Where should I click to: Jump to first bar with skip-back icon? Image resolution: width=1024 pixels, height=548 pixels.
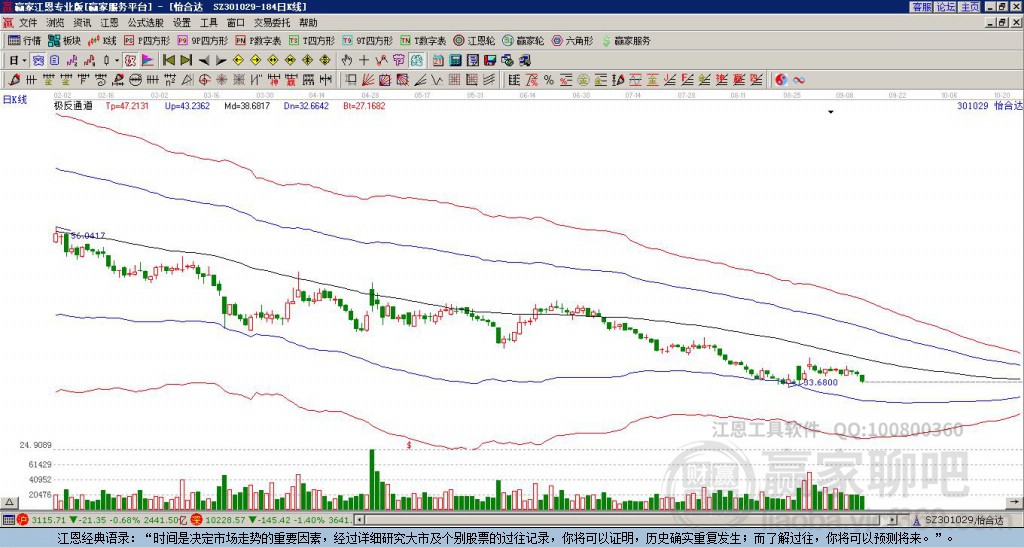(168, 61)
